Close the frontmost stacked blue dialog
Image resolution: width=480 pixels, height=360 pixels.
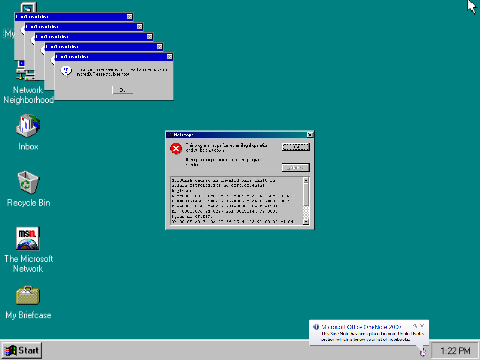tap(169, 57)
